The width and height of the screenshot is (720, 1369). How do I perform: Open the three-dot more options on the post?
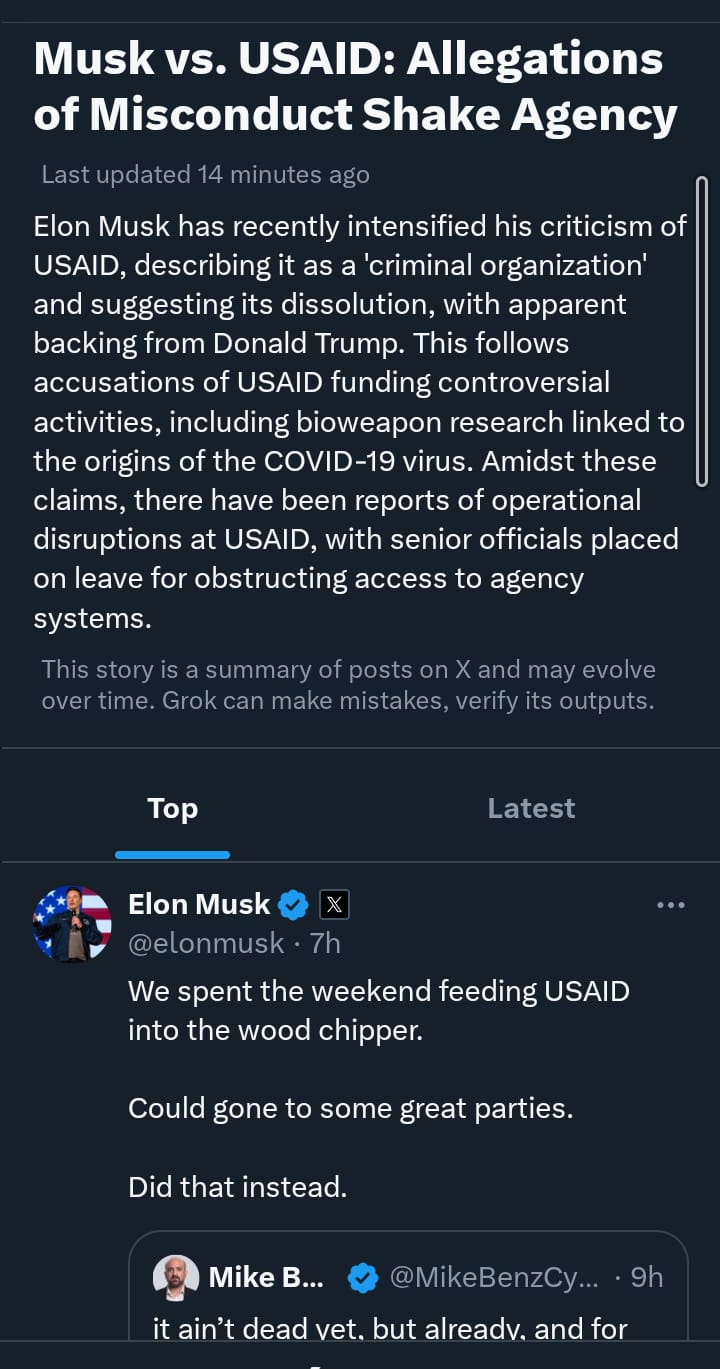[671, 905]
